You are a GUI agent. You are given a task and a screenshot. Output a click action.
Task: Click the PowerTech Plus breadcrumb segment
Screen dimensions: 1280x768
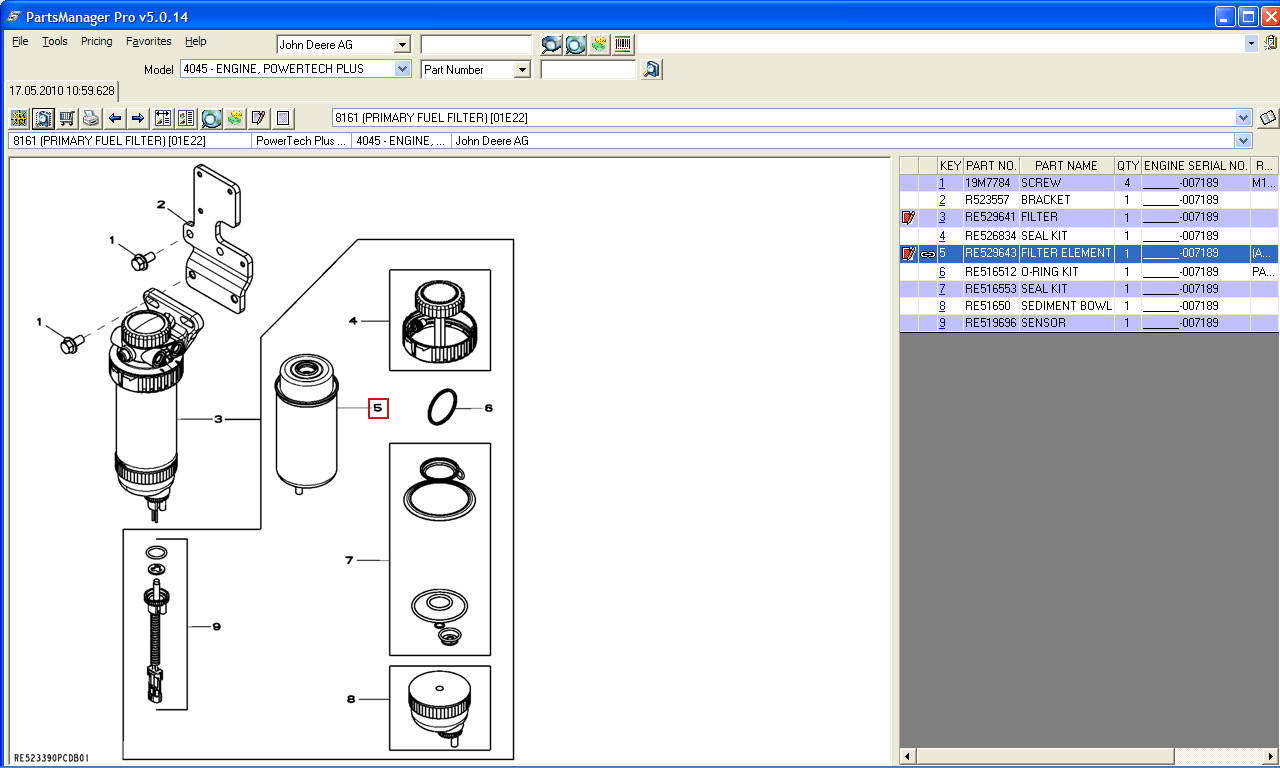[x=302, y=141]
